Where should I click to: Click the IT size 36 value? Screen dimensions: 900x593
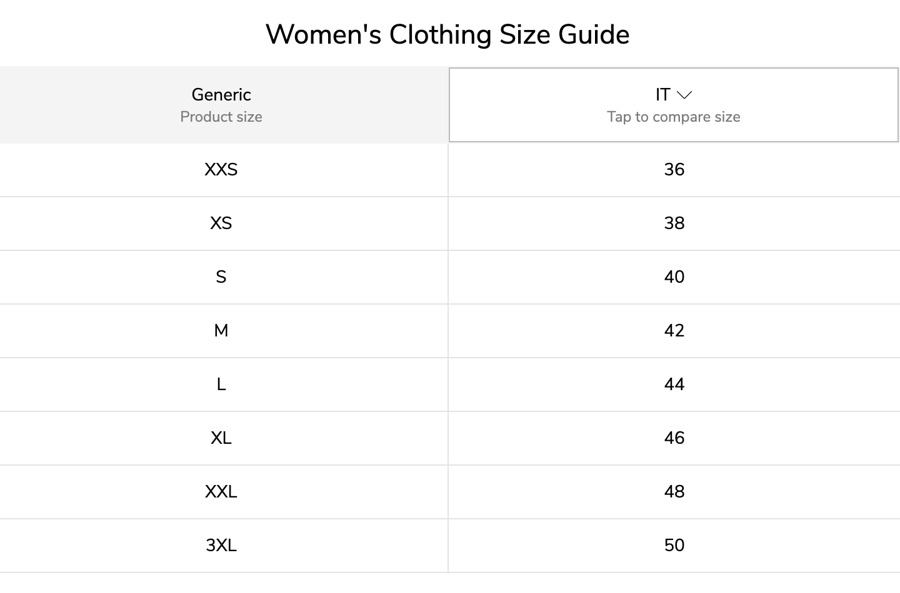[x=674, y=169]
